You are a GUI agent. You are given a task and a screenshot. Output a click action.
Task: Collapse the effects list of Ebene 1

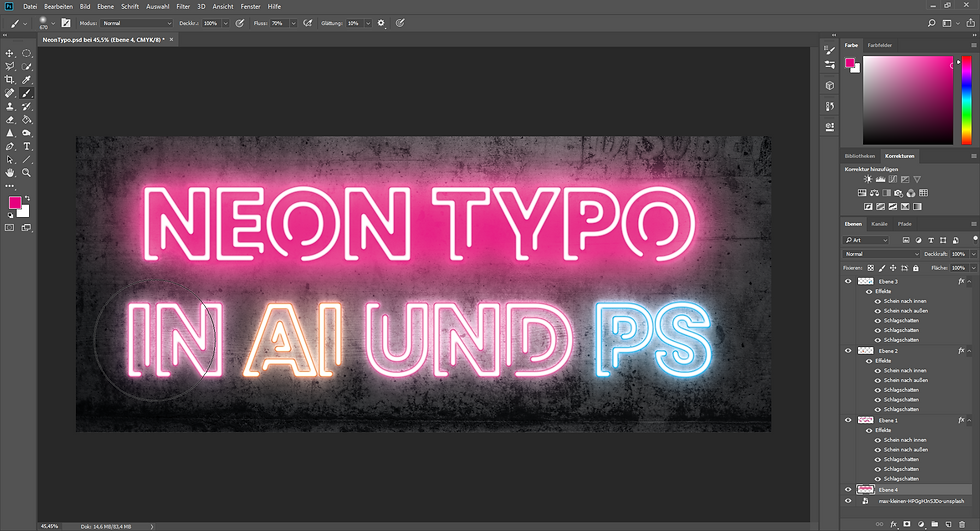tap(970, 420)
